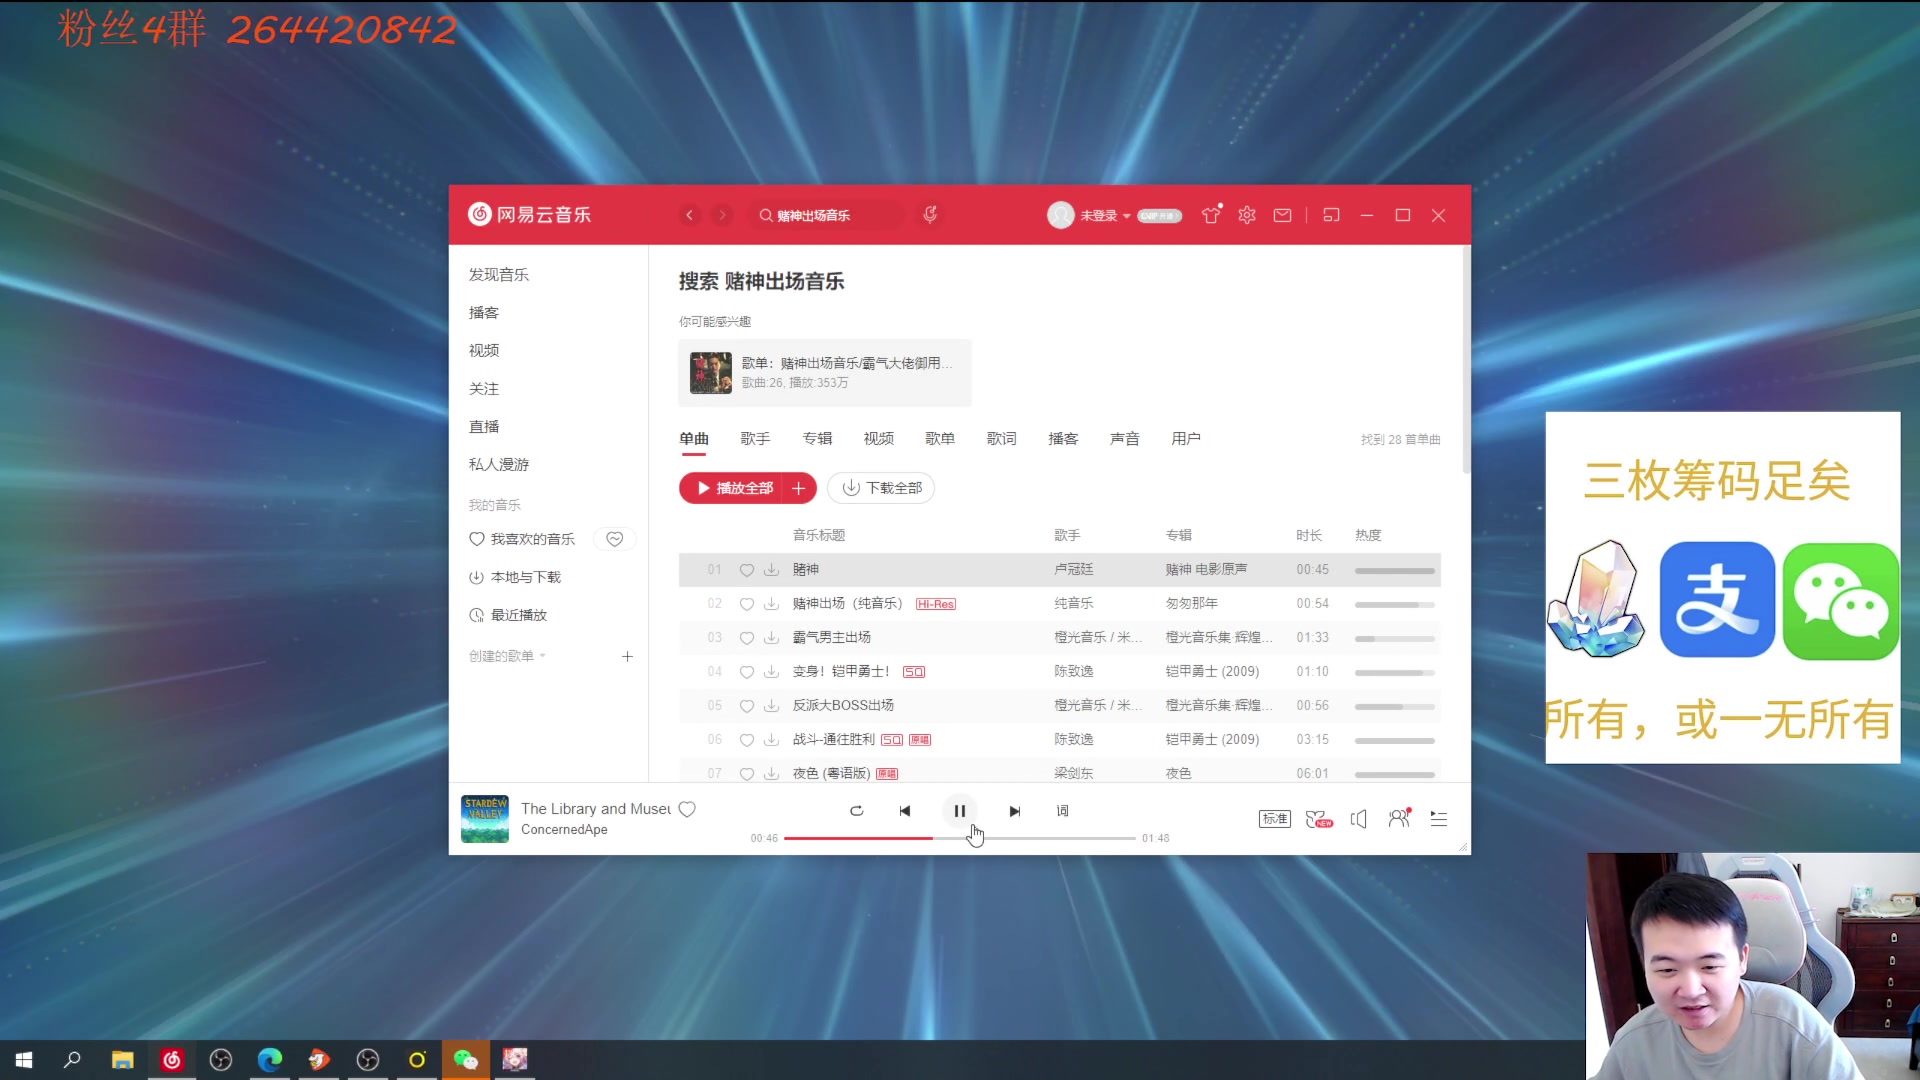This screenshot has width=1920, height=1080.
Task: Click the plus icon to create a playlist
Action: tap(627, 657)
